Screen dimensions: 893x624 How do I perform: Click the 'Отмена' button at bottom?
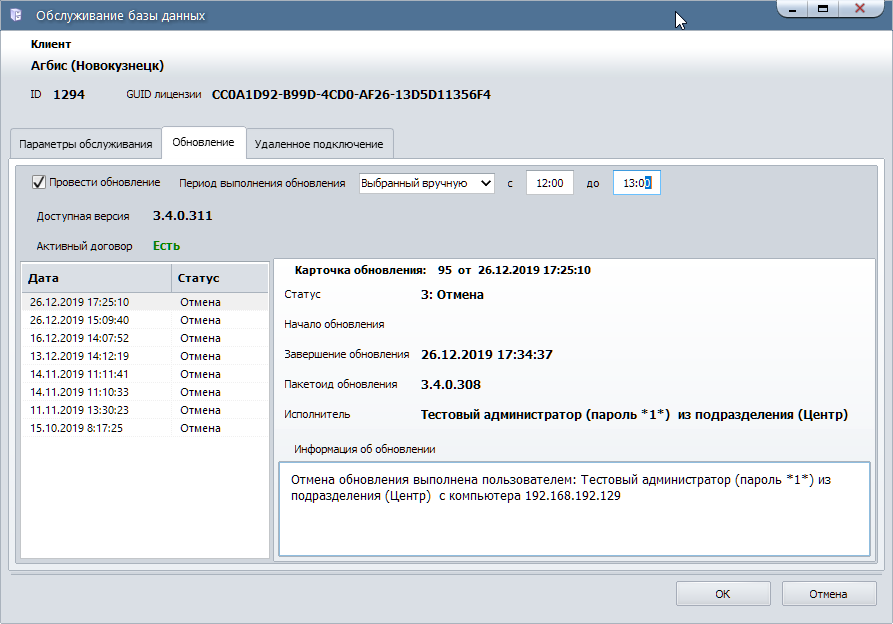(x=828, y=594)
